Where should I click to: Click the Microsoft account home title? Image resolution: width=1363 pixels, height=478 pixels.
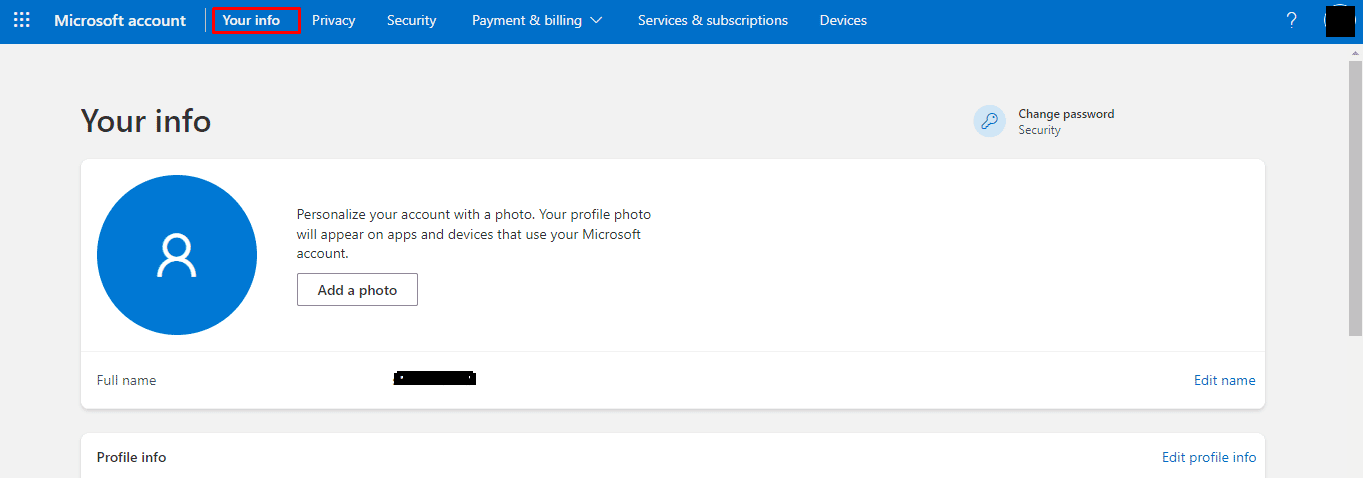click(x=120, y=20)
